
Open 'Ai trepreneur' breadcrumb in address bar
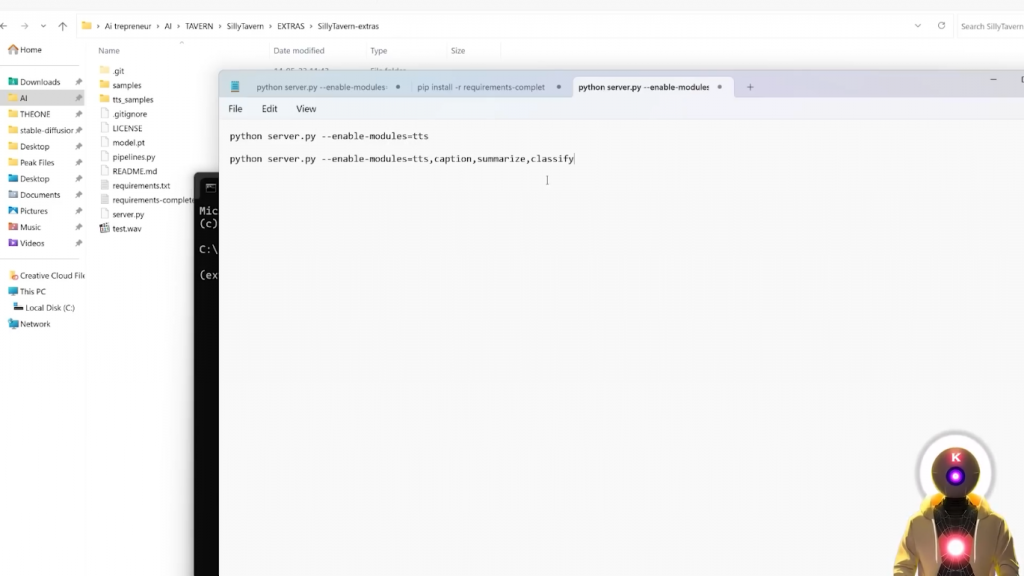[x=128, y=26]
